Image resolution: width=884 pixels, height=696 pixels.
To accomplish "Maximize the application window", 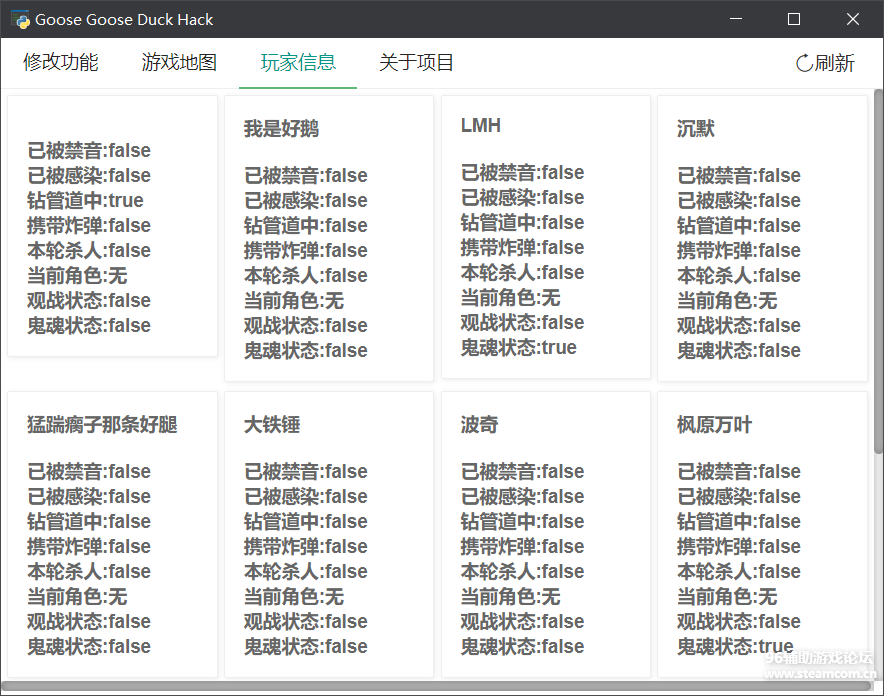I will click(x=794, y=19).
